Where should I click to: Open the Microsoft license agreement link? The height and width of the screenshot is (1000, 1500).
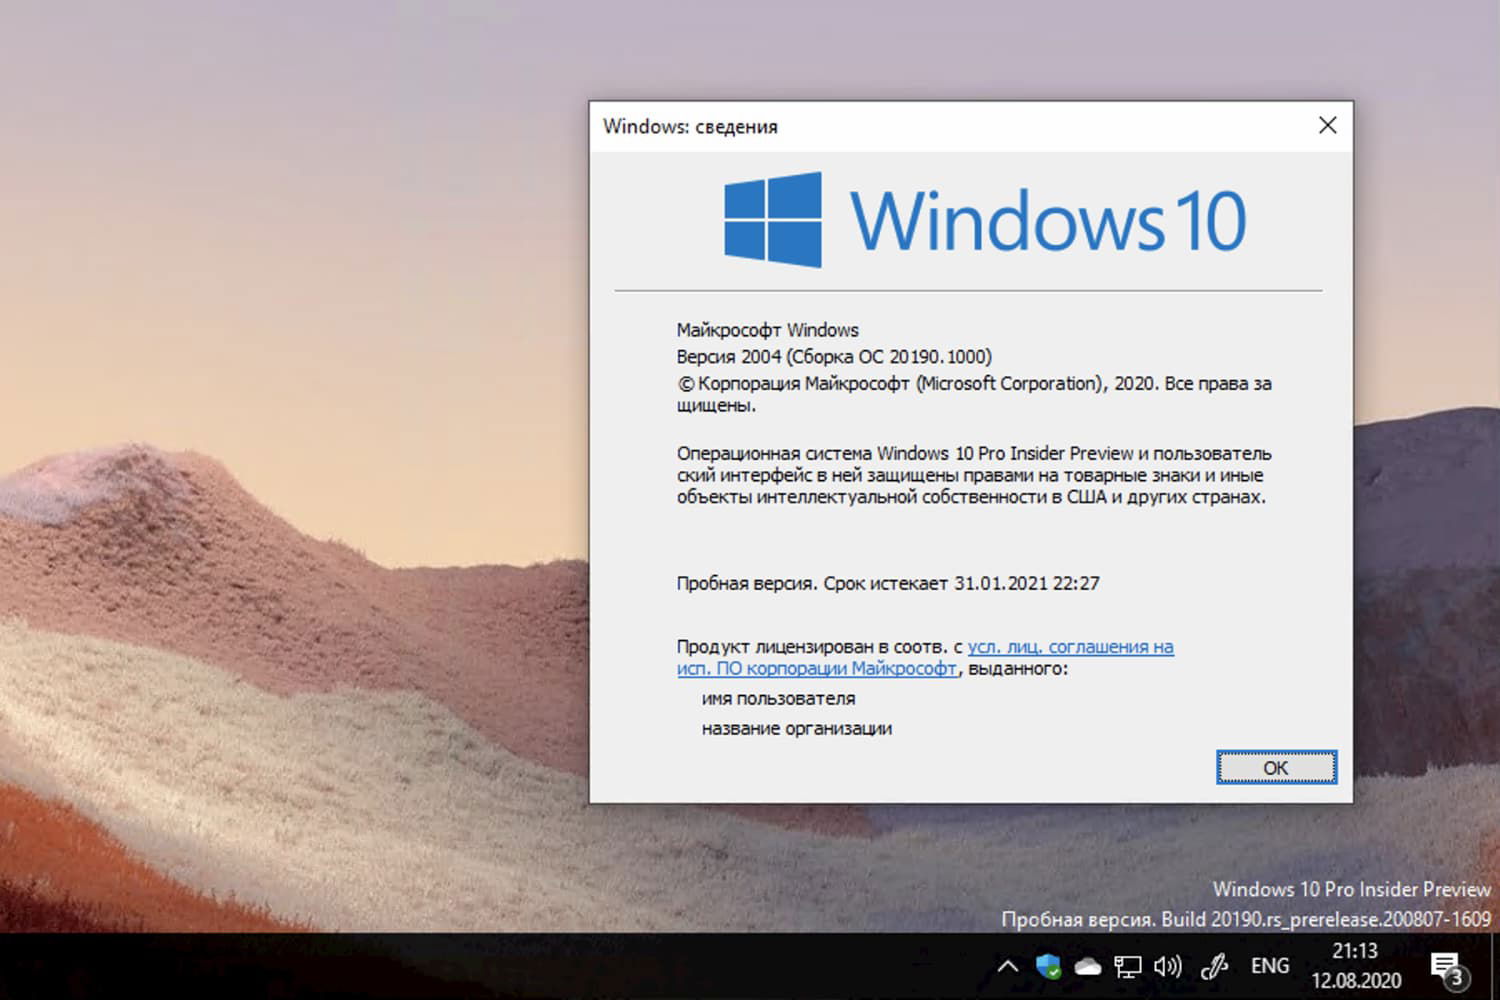click(x=1070, y=647)
